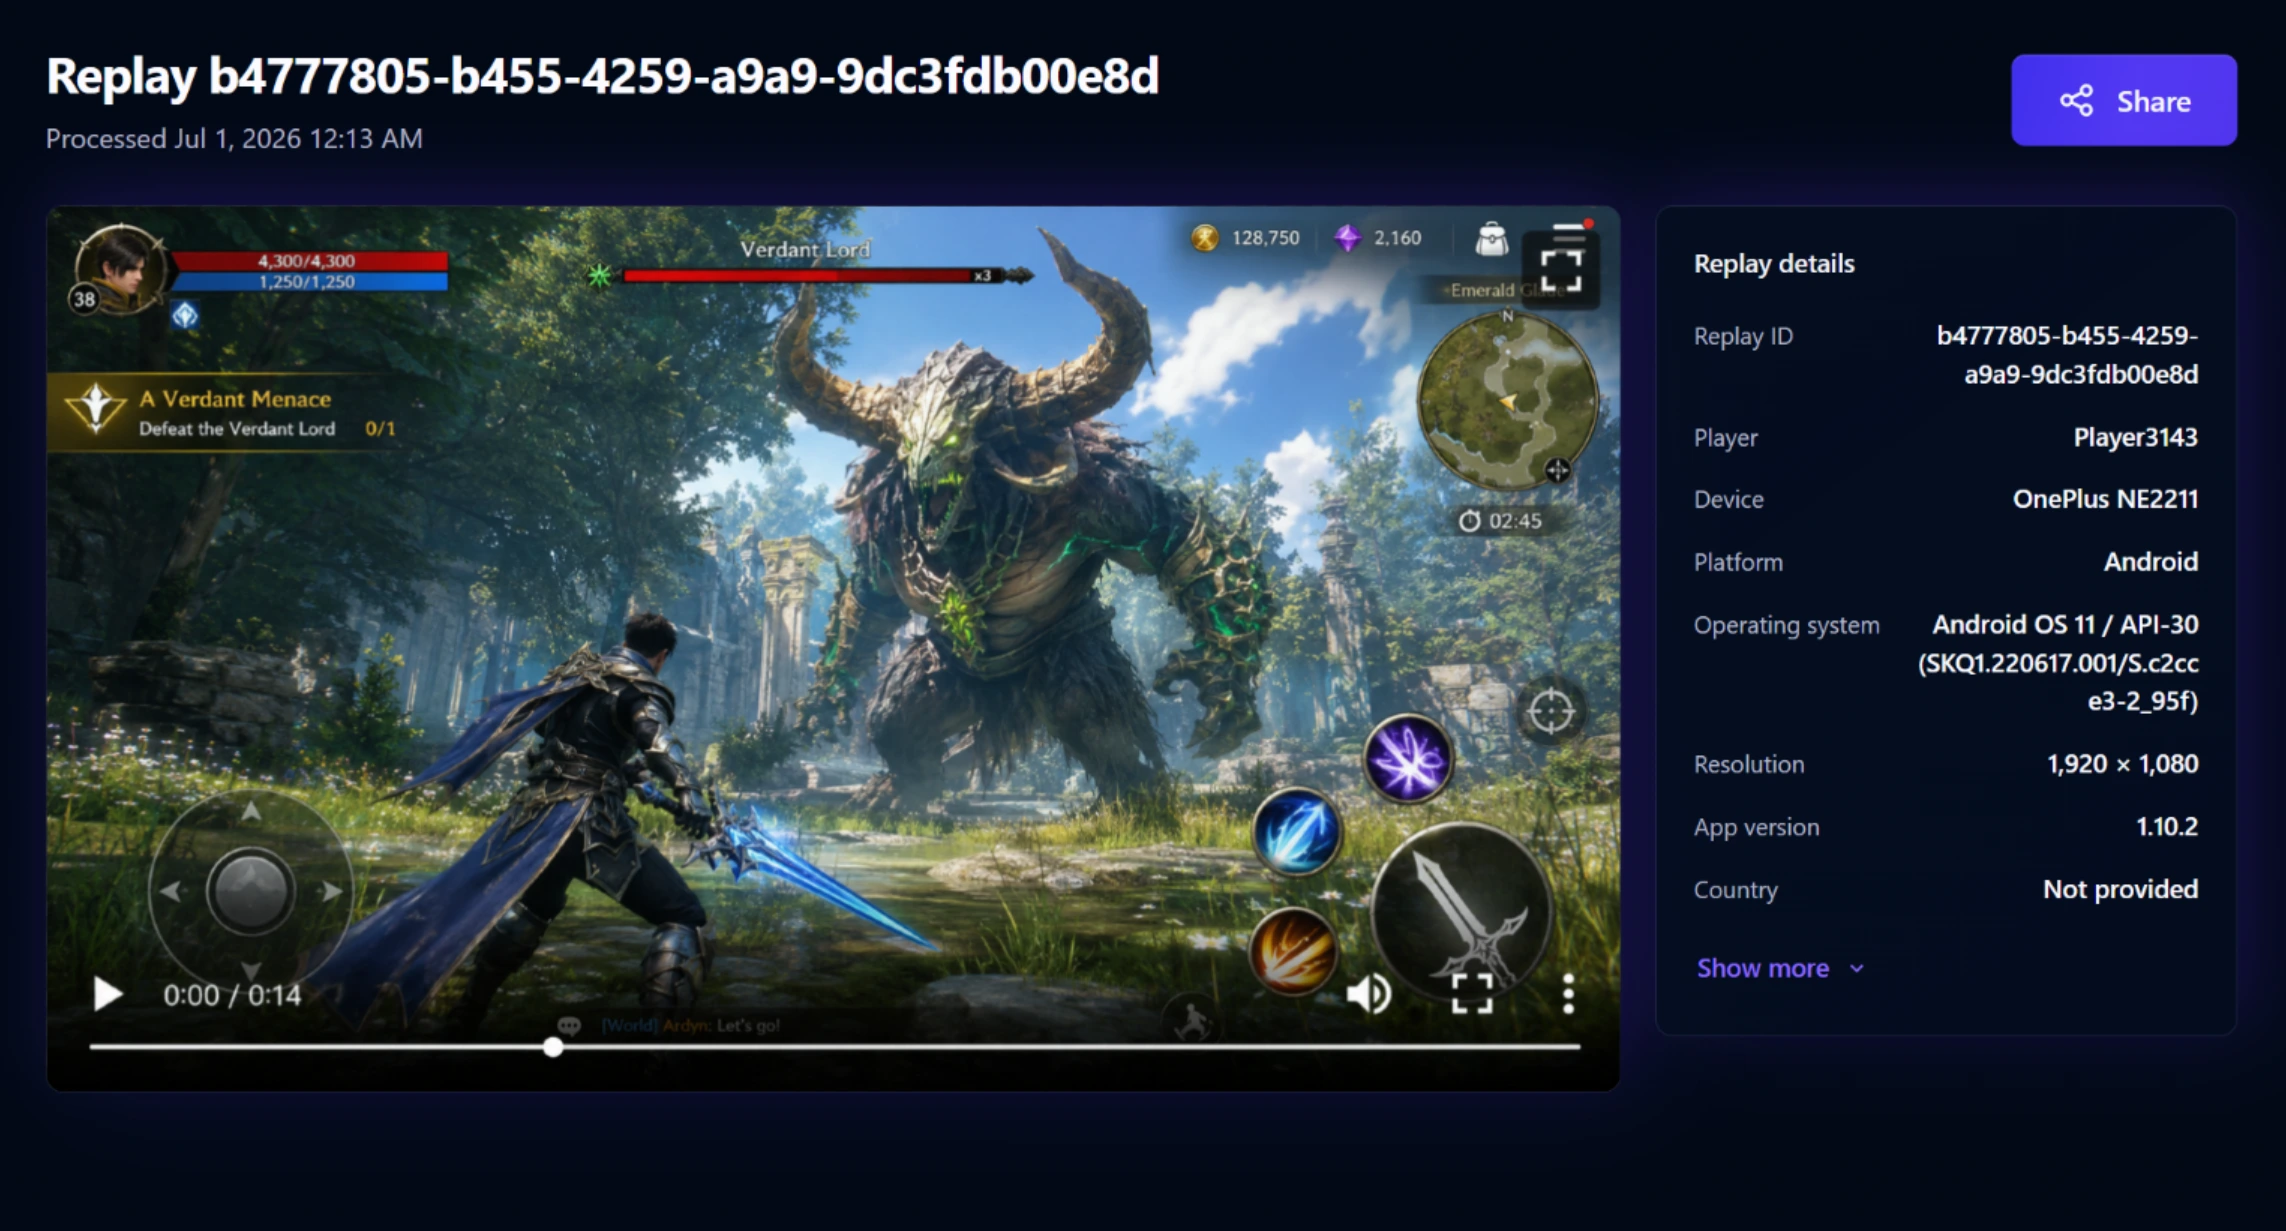Click the Not provided country value

[2120, 889]
